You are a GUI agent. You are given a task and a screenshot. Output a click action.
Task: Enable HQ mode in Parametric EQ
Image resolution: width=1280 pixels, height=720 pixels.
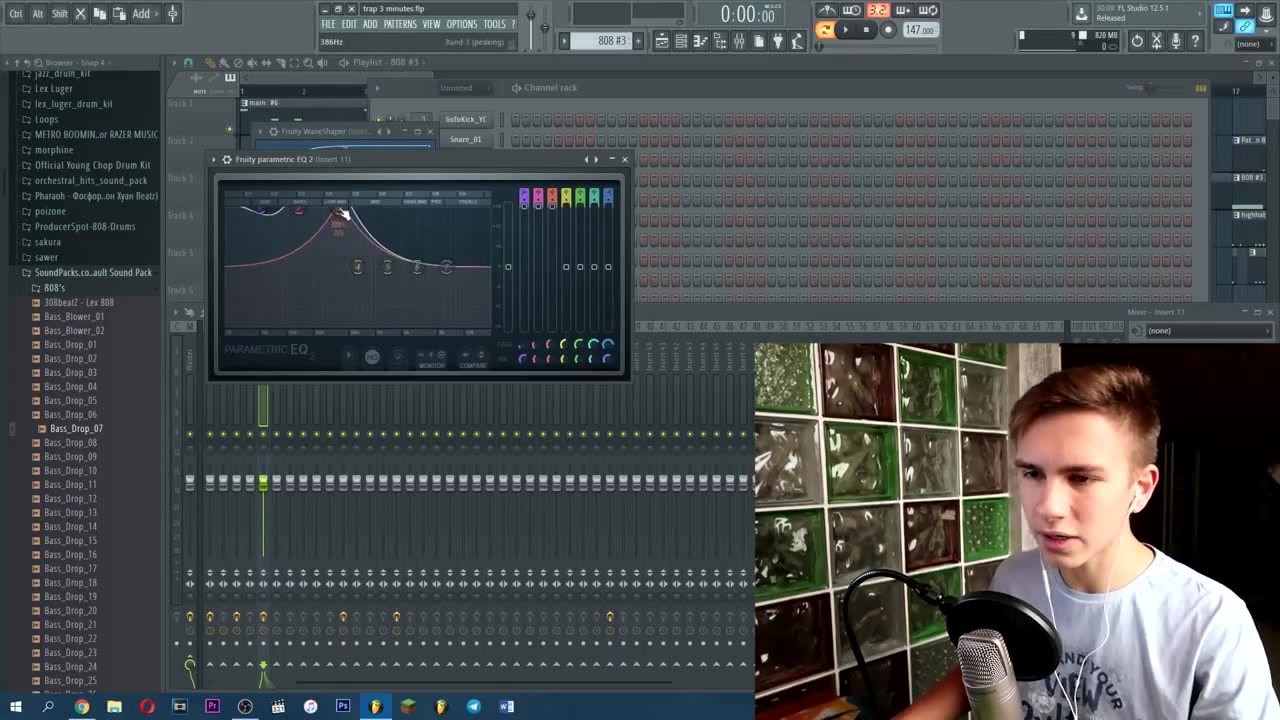pyautogui.click(x=372, y=357)
